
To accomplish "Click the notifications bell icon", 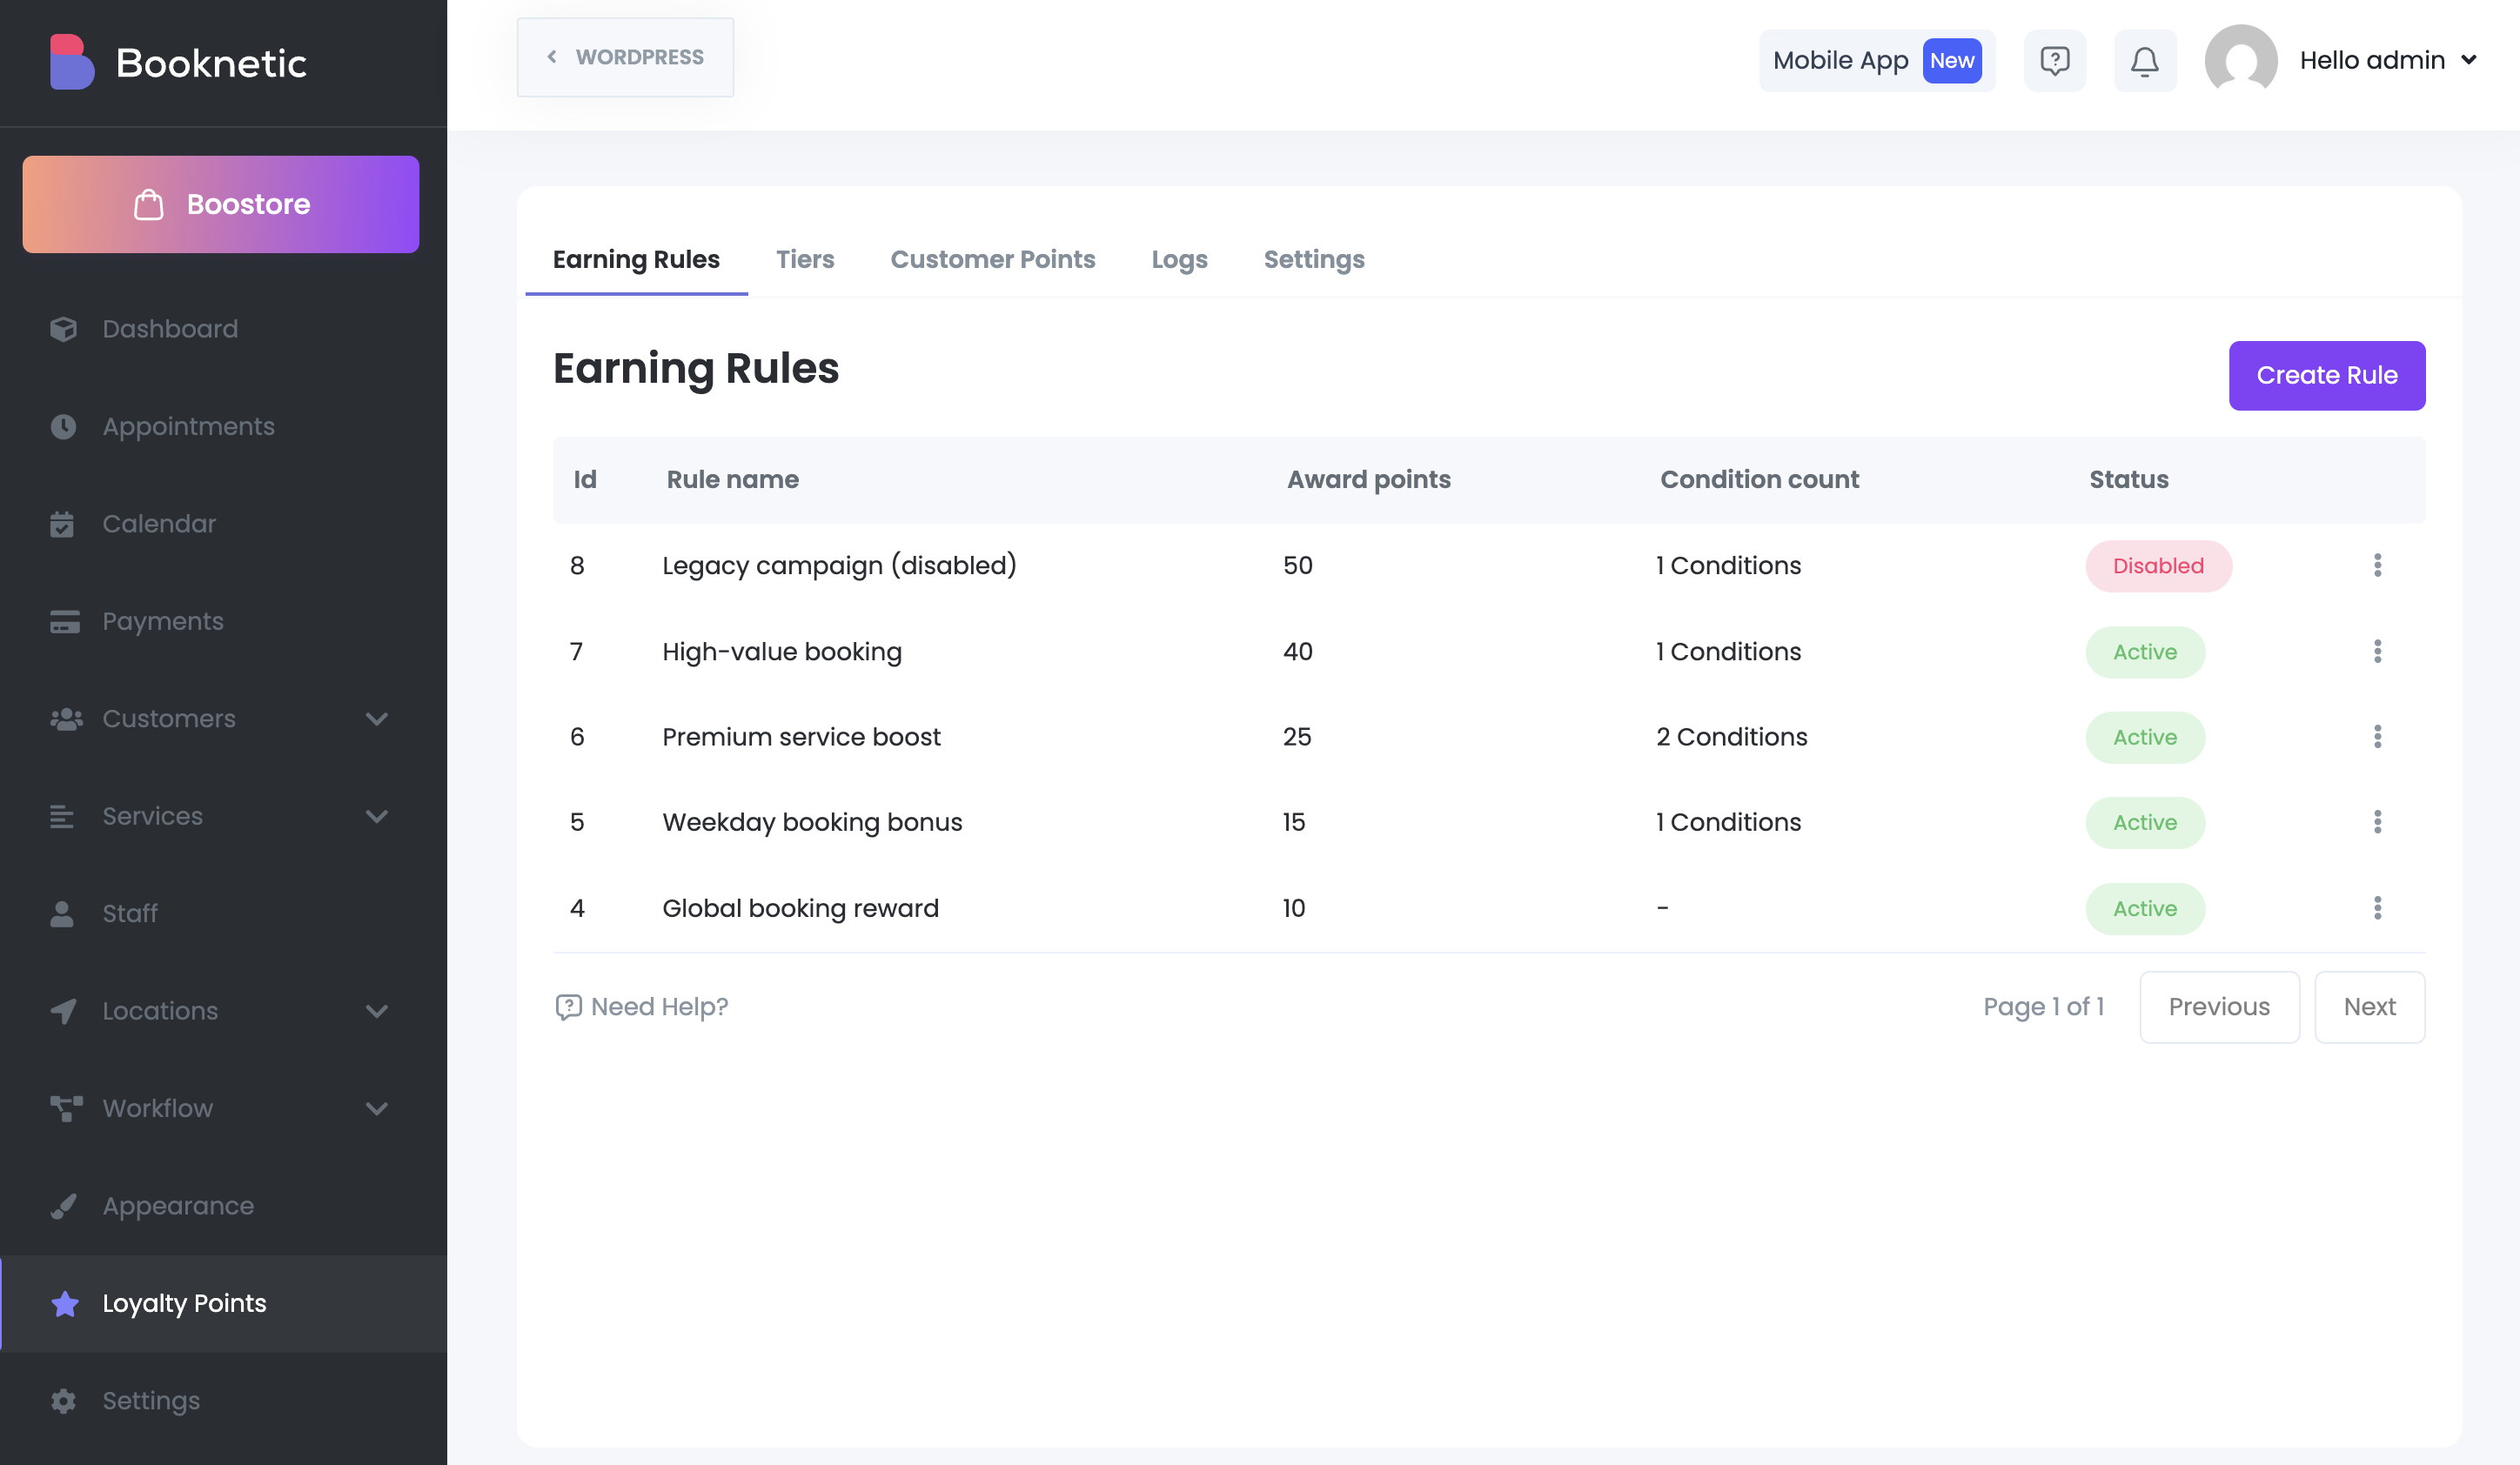I will (2144, 61).
